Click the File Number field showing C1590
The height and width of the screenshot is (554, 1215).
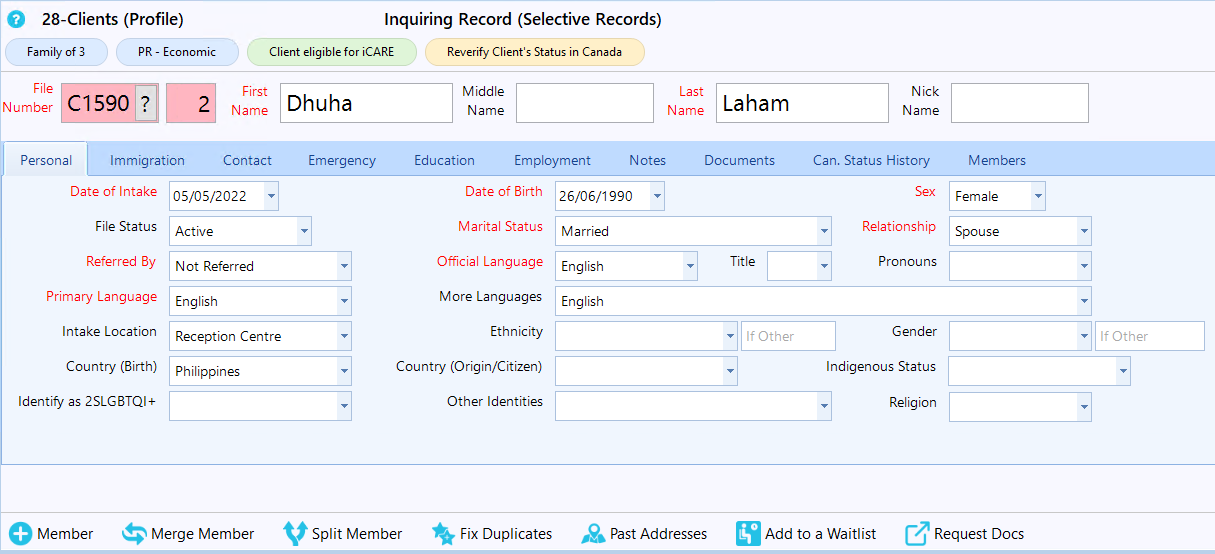98,103
